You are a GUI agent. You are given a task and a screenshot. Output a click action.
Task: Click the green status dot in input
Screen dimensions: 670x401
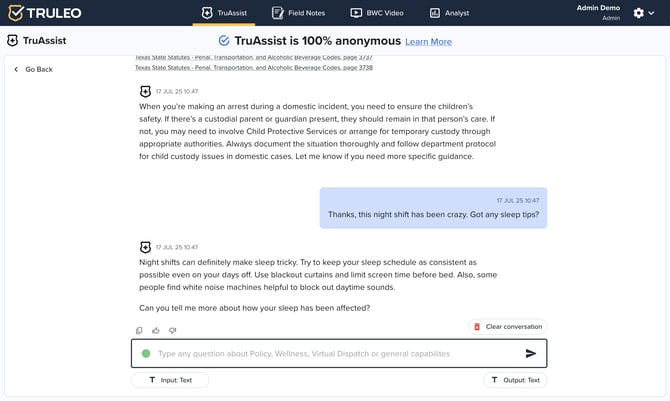pos(146,353)
